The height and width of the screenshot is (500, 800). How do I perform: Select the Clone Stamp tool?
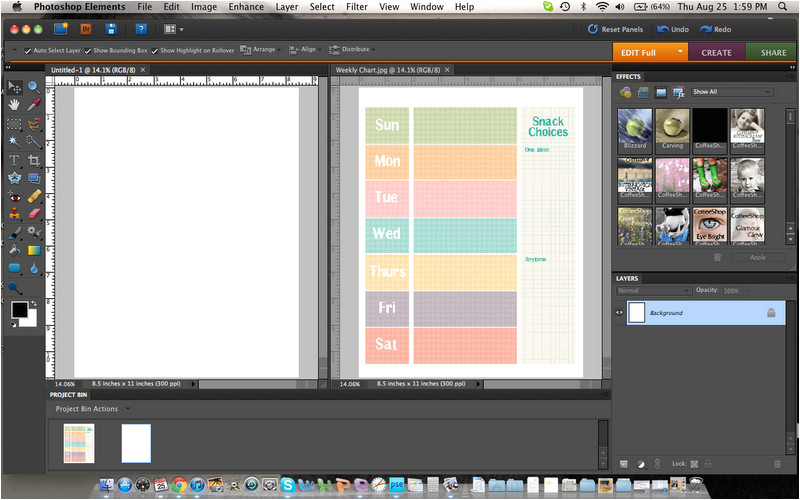click(14, 214)
